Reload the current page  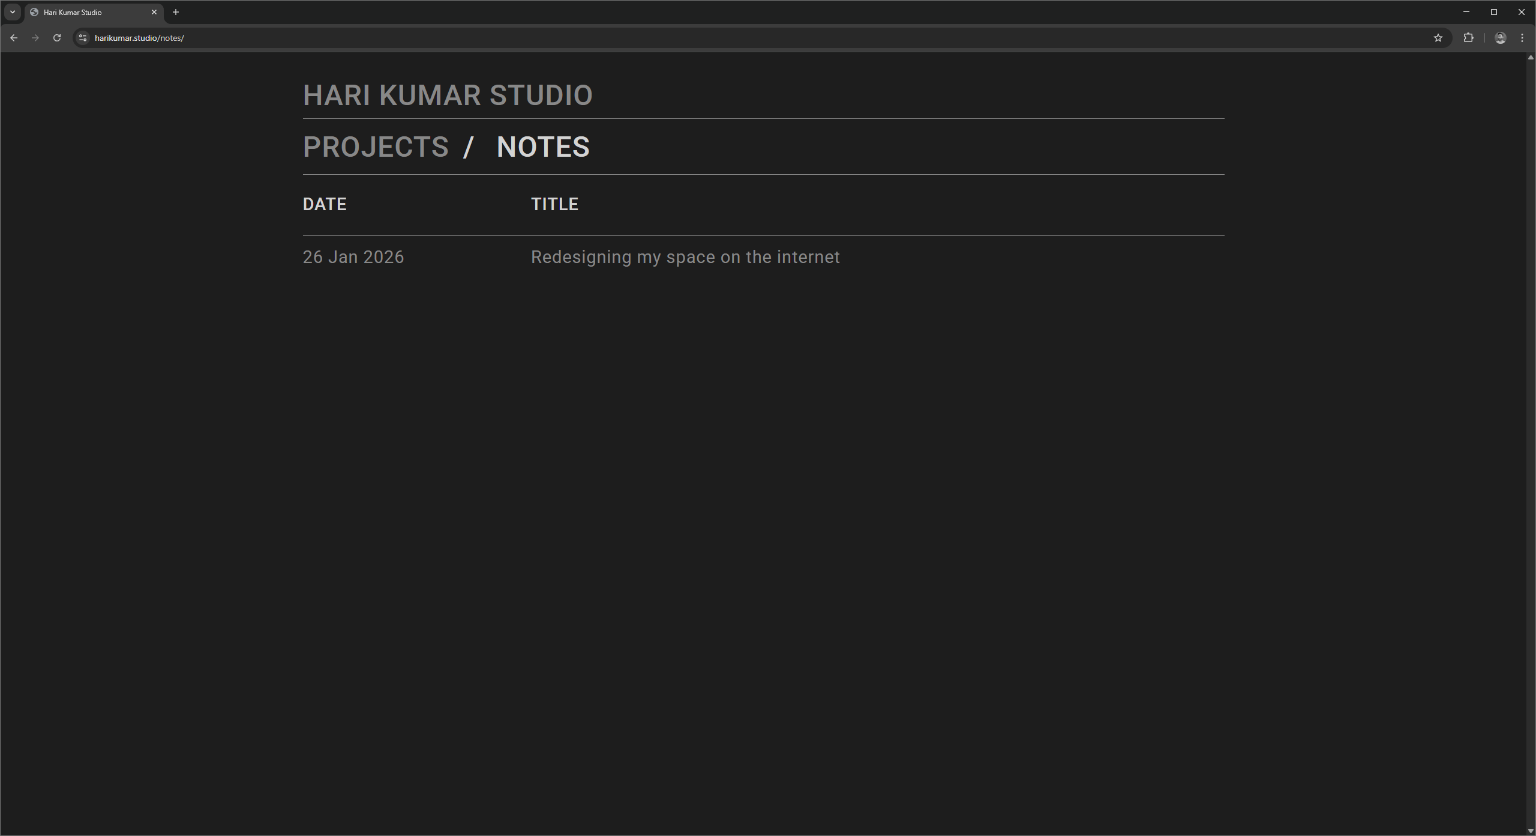tap(57, 38)
